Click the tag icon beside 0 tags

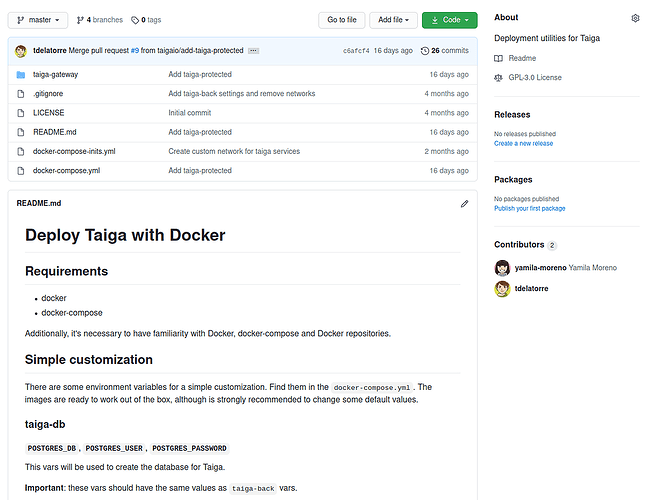[135, 20]
